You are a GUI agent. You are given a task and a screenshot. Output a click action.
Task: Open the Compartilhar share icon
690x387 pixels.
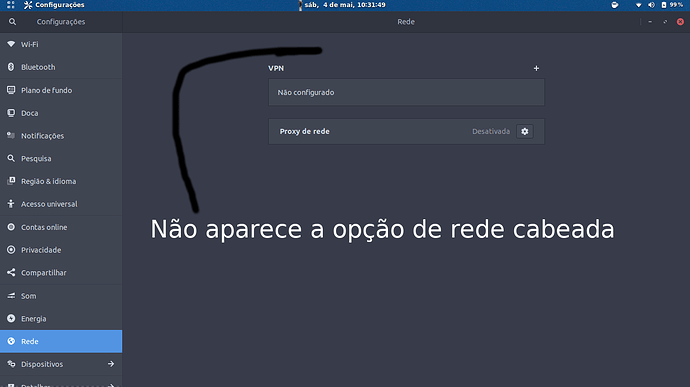click(11, 273)
